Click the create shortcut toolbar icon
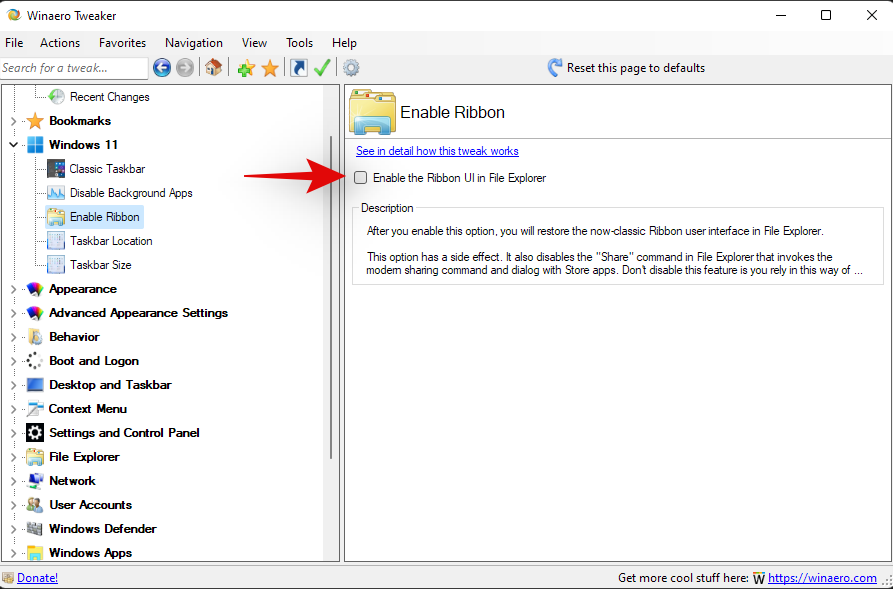This screenshot has height=589, width=893. (299, 68)
